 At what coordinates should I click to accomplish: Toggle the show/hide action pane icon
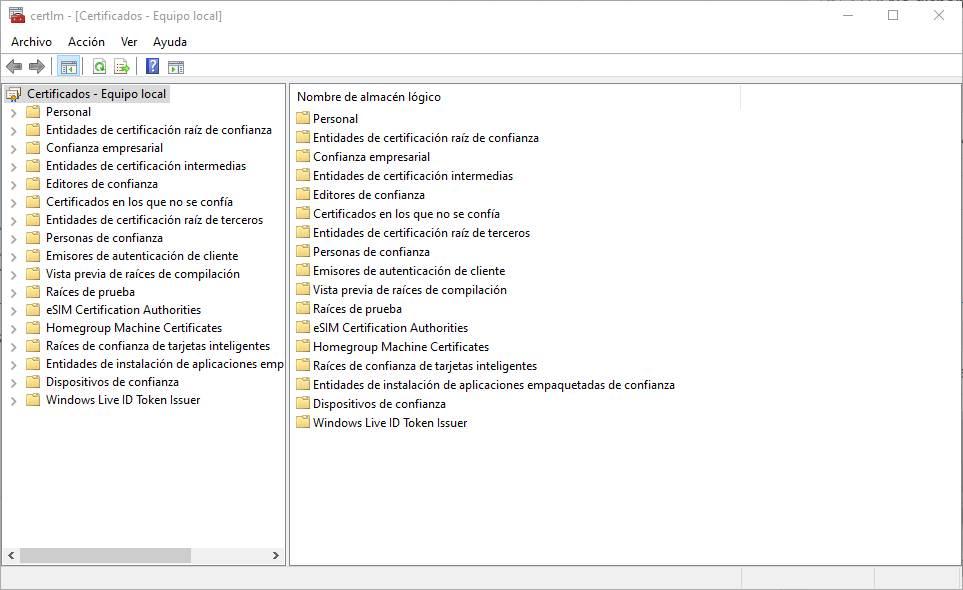(176, 67)
